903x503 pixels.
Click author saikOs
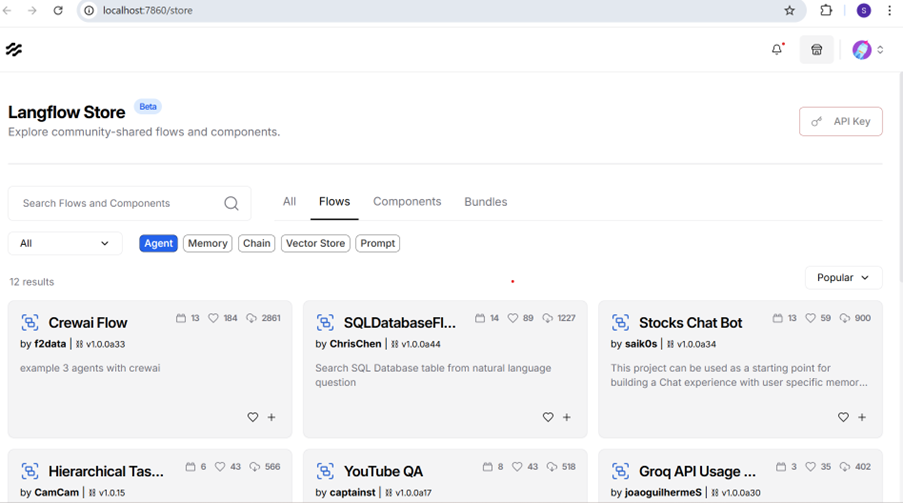pos(641,344)
